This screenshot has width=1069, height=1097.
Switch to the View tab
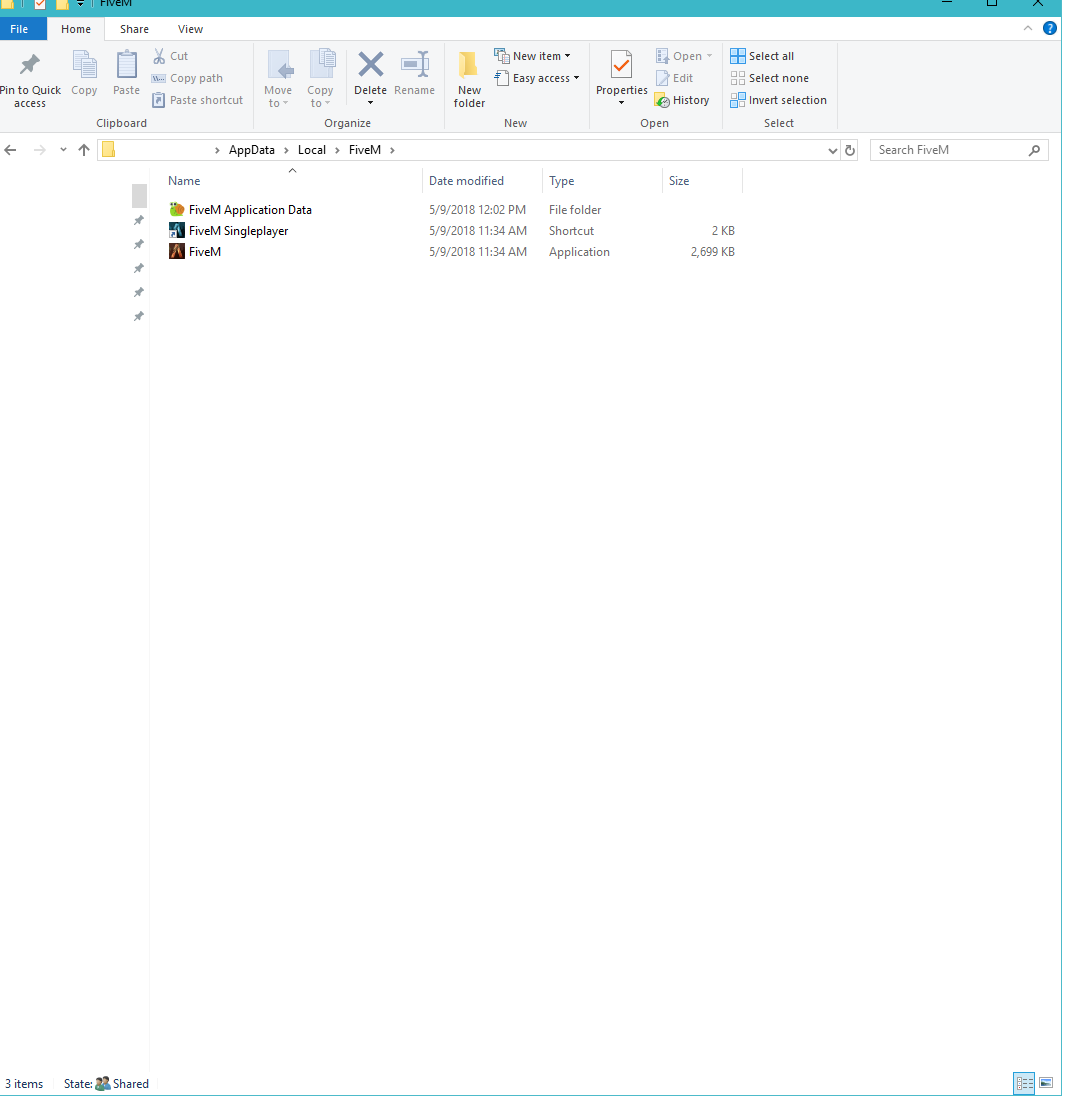coord(190,29)
